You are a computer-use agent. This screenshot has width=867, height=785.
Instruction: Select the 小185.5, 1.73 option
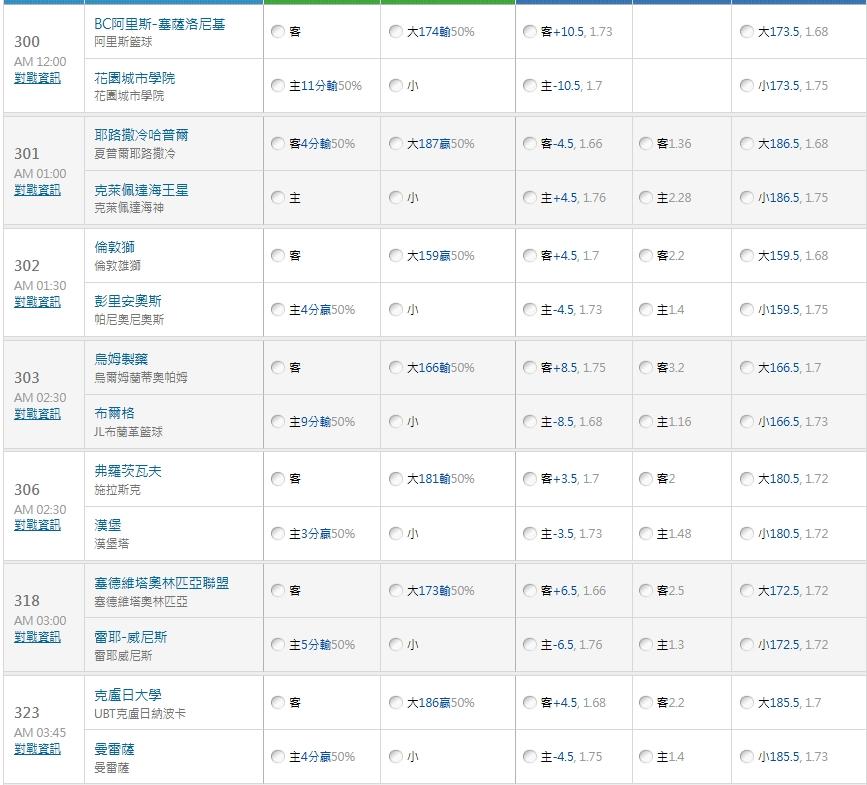point(747,757)
